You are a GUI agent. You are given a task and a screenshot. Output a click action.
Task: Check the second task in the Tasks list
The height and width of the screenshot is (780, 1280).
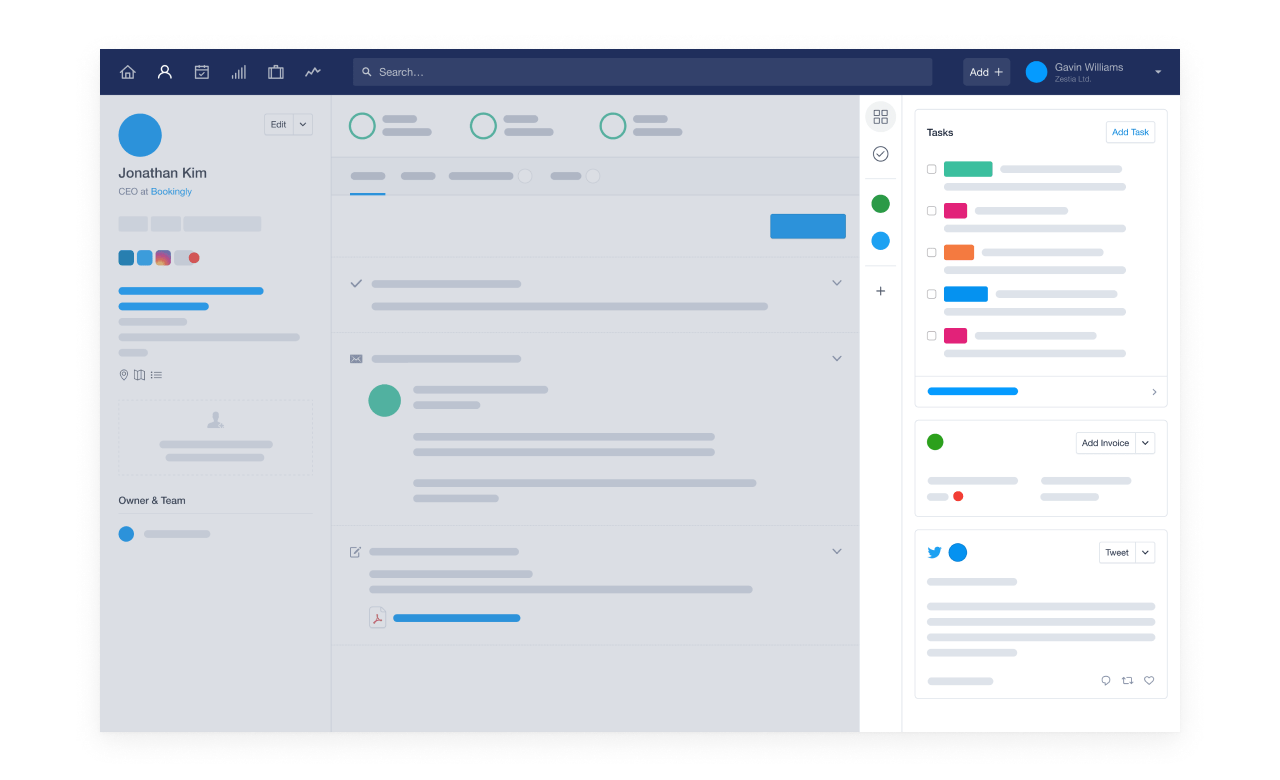click(x=931, y=211)
